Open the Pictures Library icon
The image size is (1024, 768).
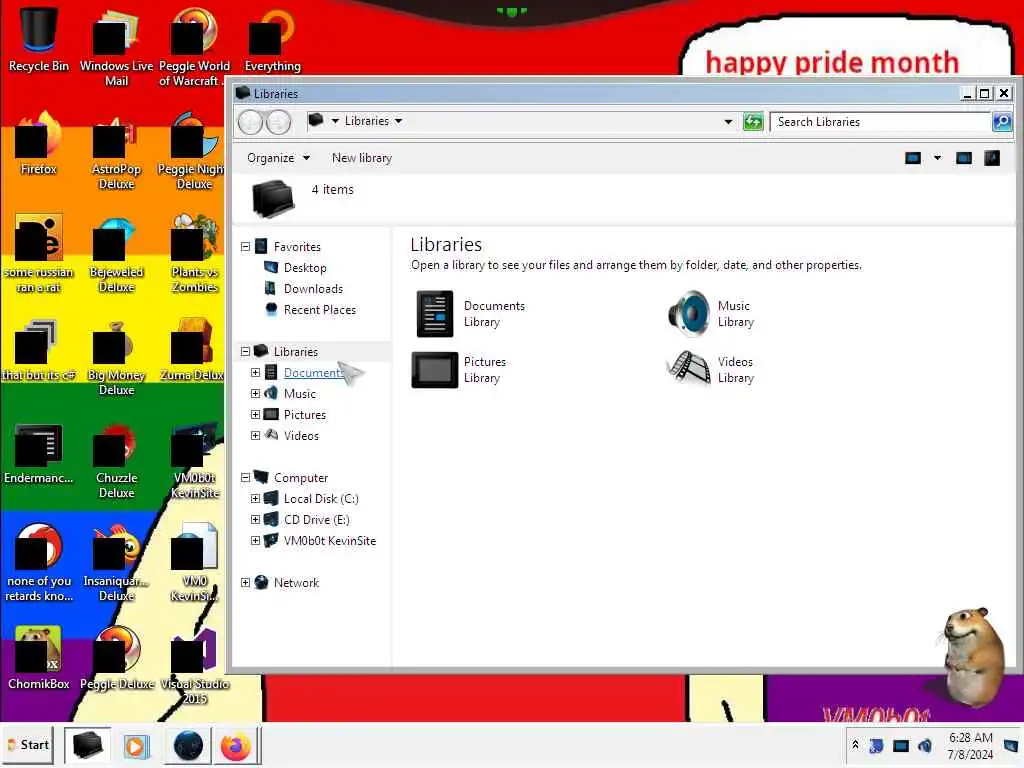click(x=435, y=370)
